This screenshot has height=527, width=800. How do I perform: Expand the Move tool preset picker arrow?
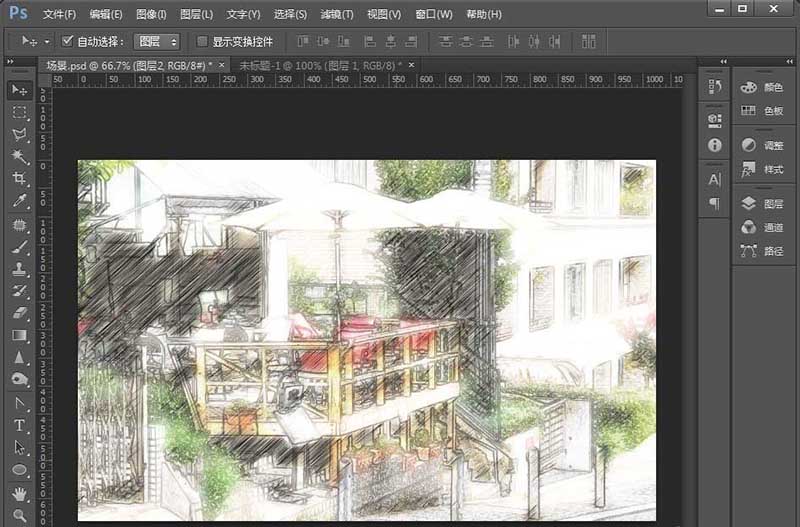(x=47, y=41)
